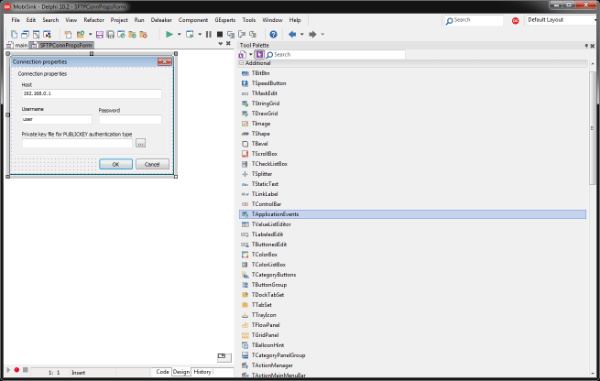600x381 pixels.
Task: Open the Default Layout dropdown
Action: click(x=562, y=20)
